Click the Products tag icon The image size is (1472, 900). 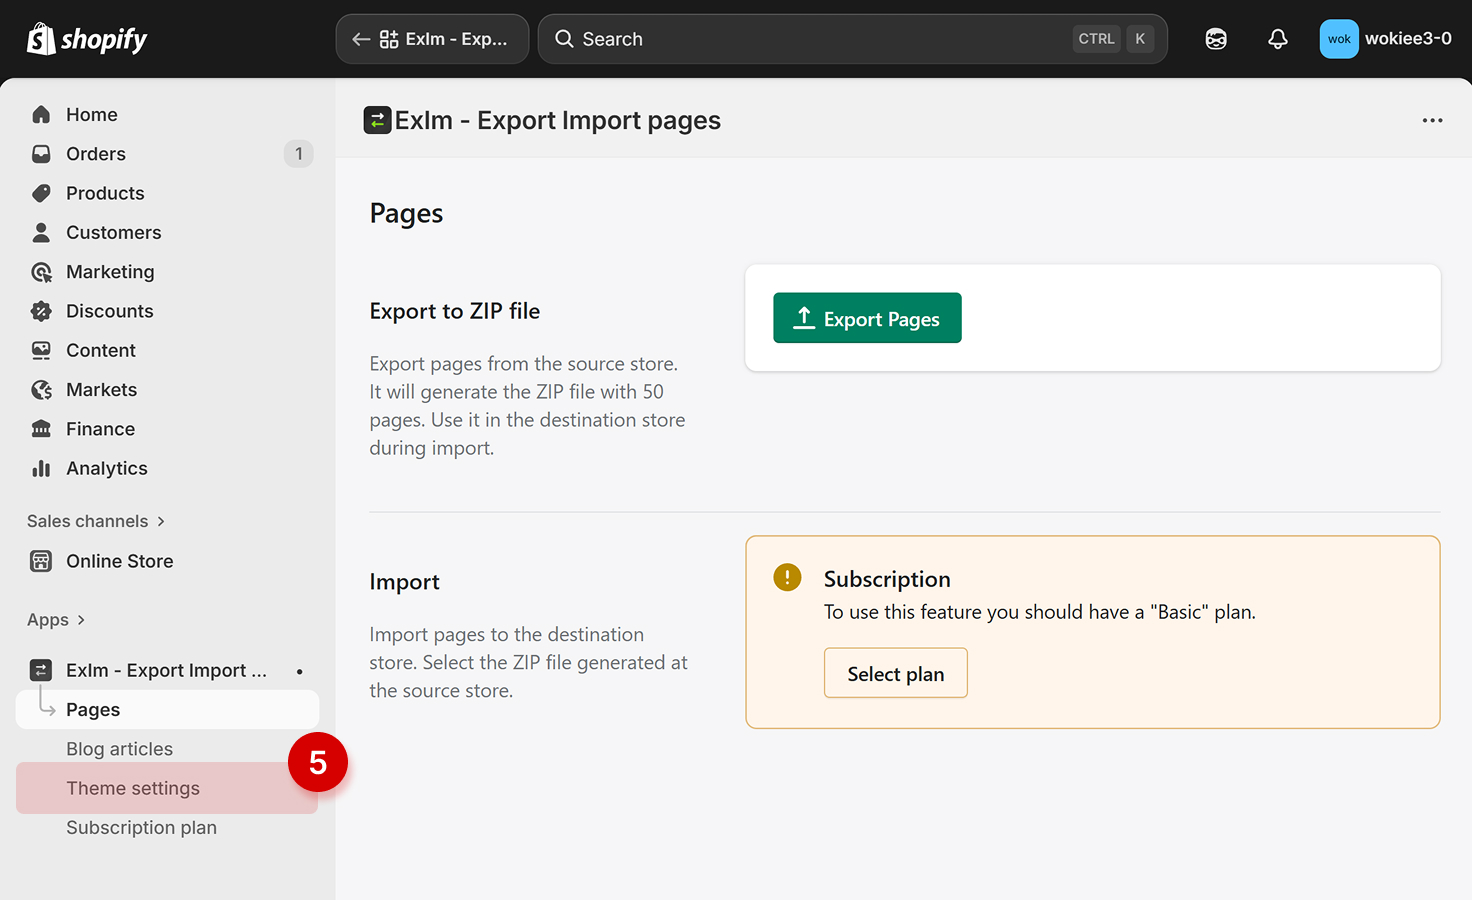click(41, 193)
